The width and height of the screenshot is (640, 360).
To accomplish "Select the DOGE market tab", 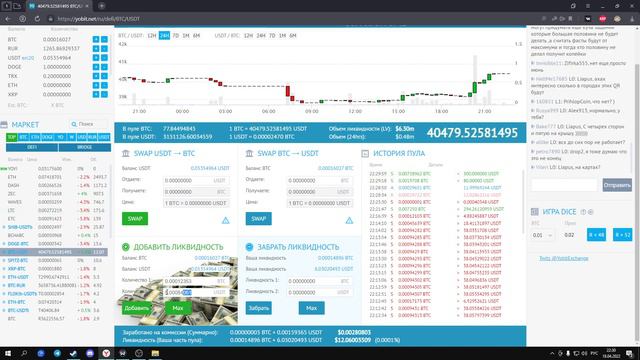I will coord(47,137).
